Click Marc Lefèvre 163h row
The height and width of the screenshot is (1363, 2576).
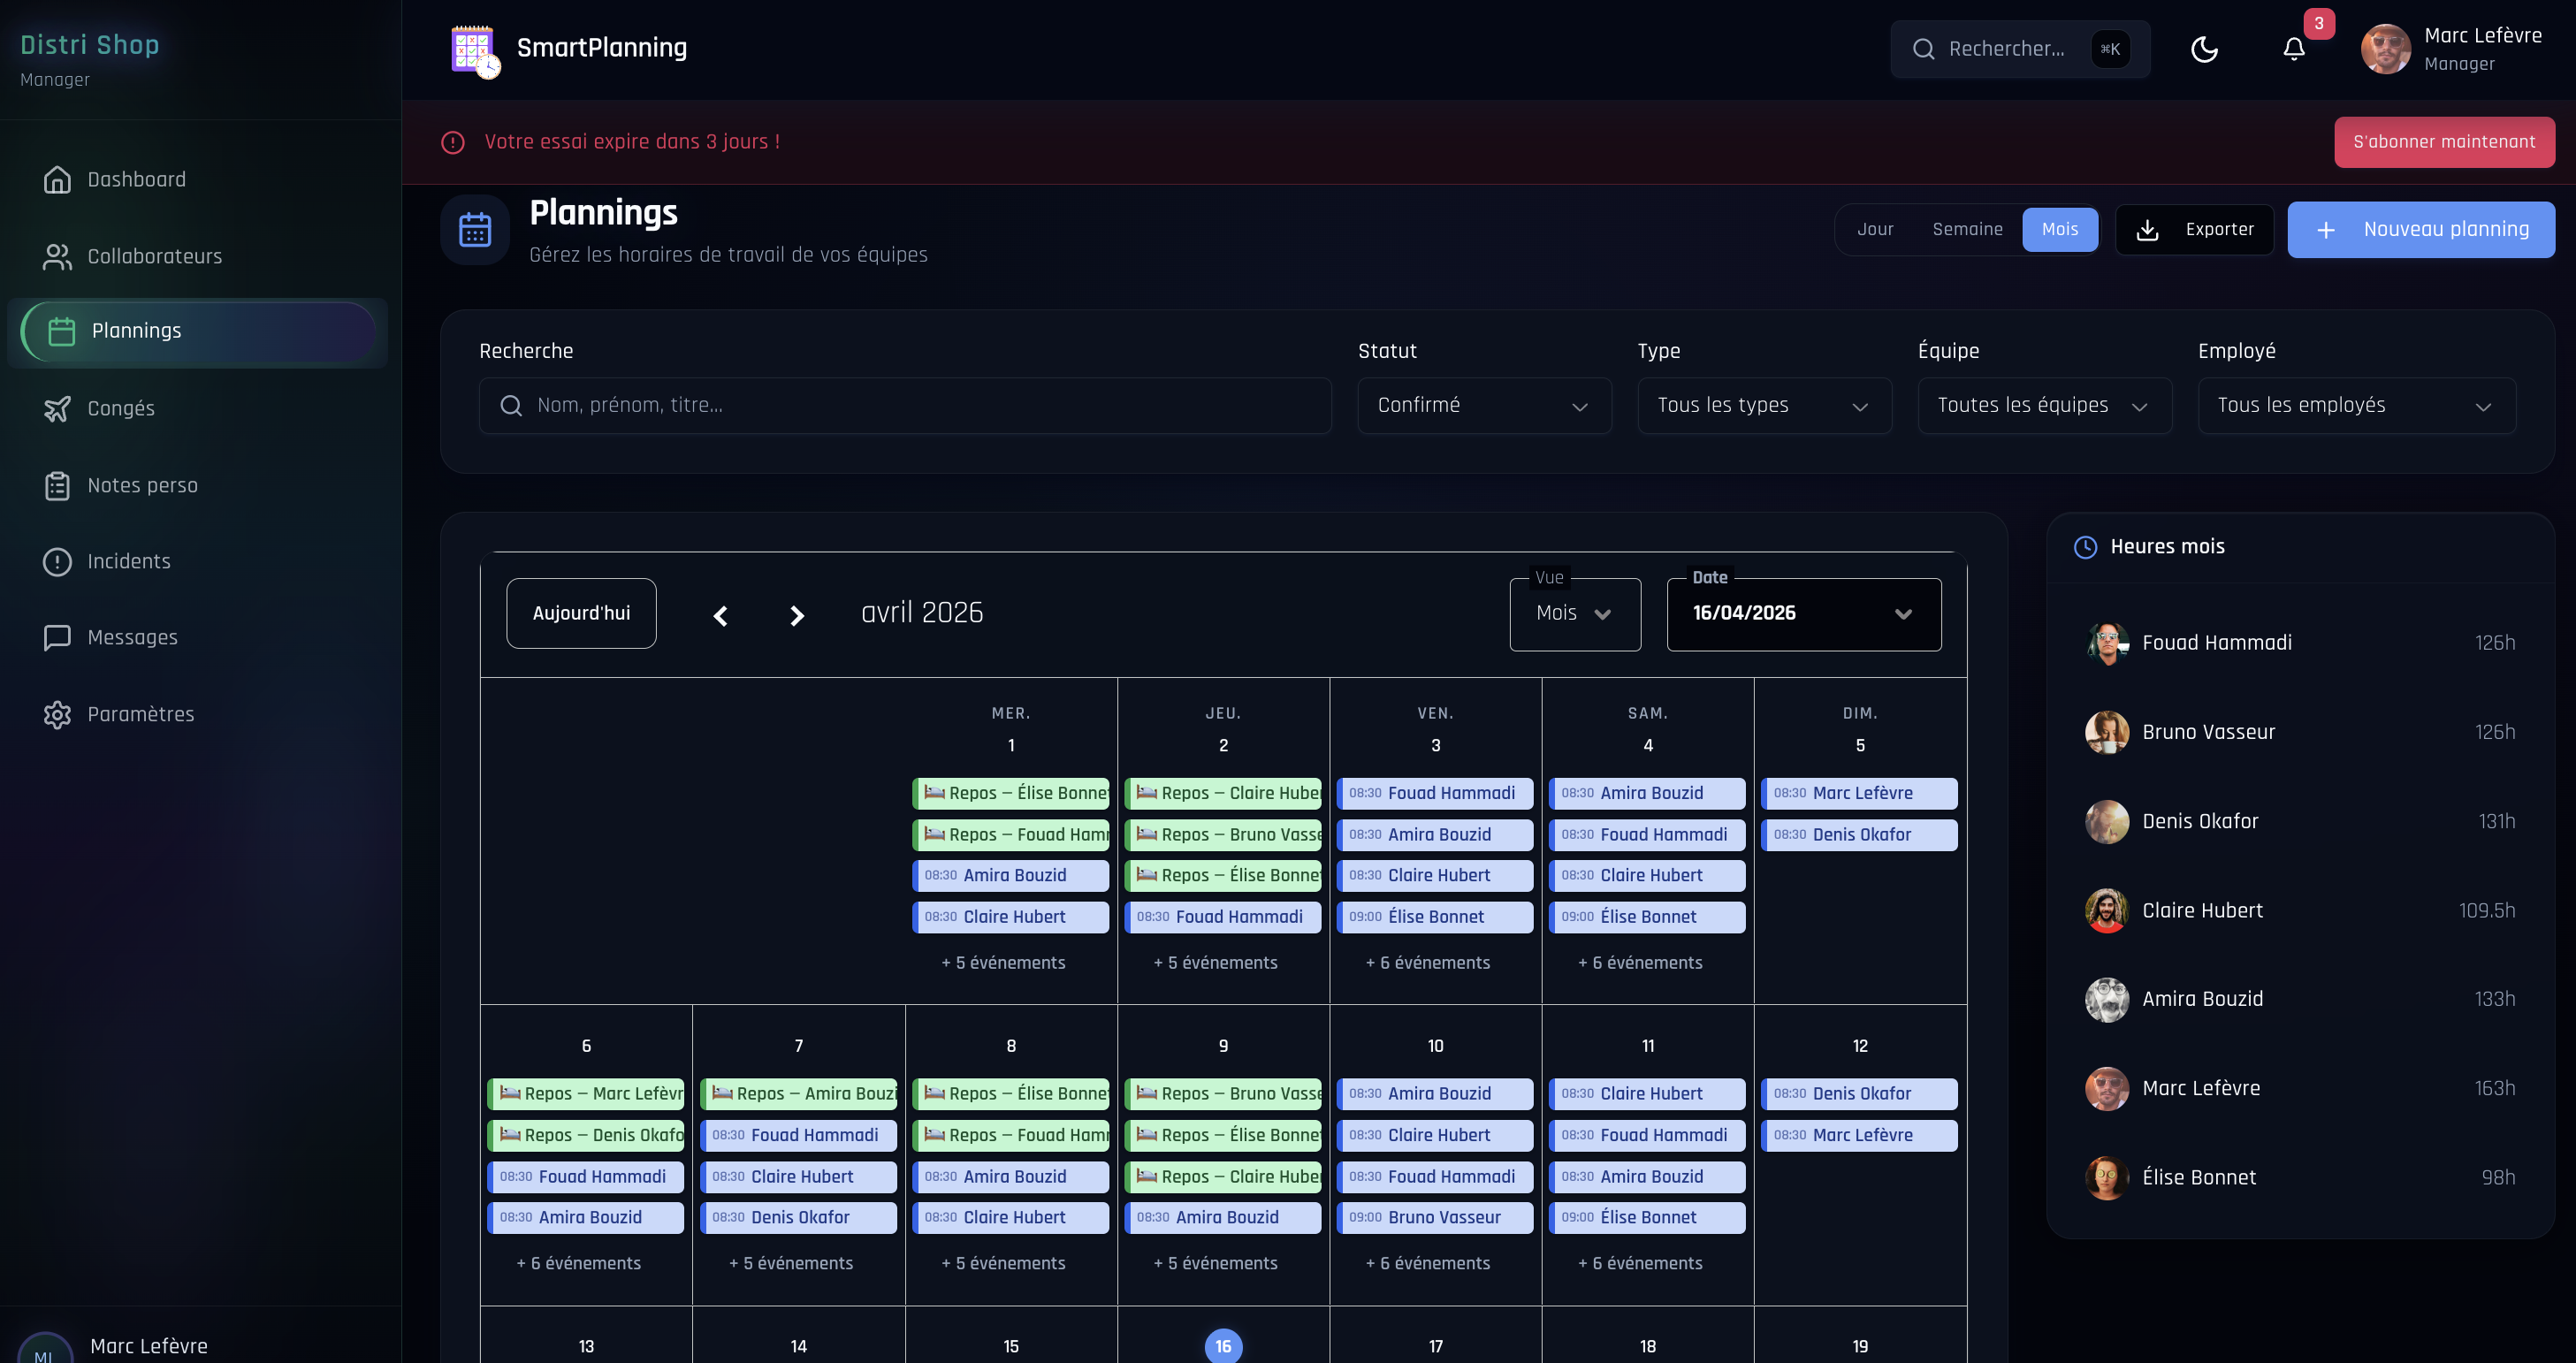(x=2300, y=1089)
